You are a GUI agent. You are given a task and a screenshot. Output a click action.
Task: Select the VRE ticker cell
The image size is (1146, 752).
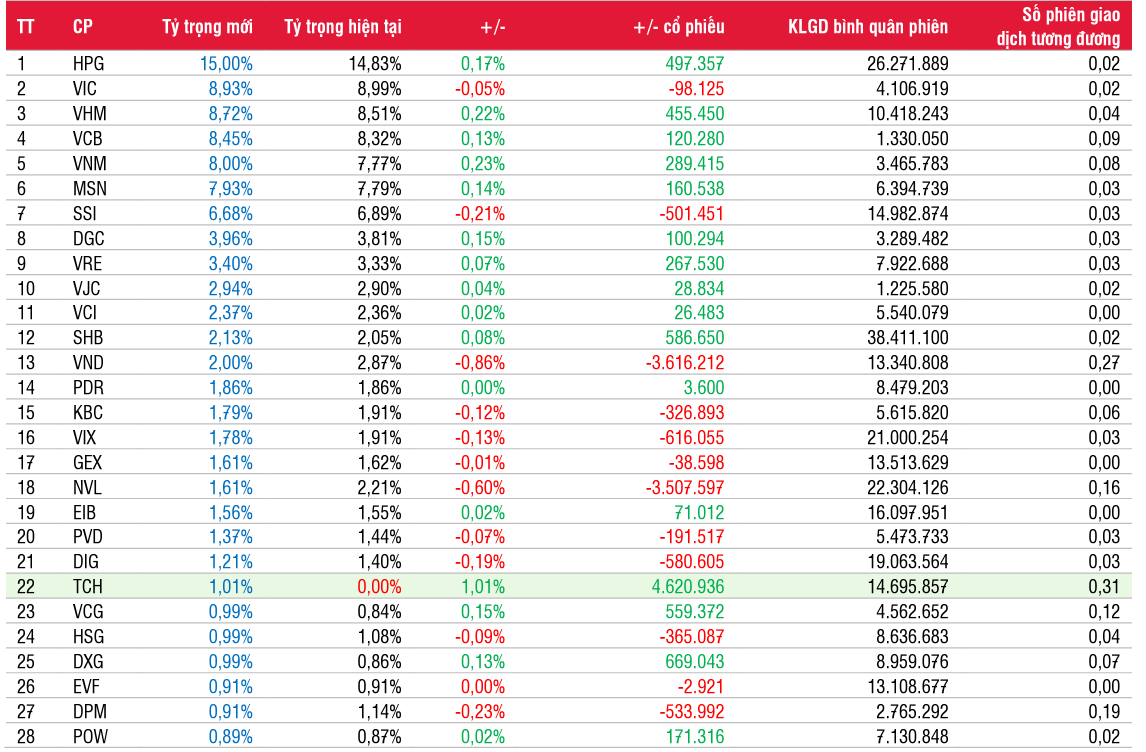click(88, 263)
